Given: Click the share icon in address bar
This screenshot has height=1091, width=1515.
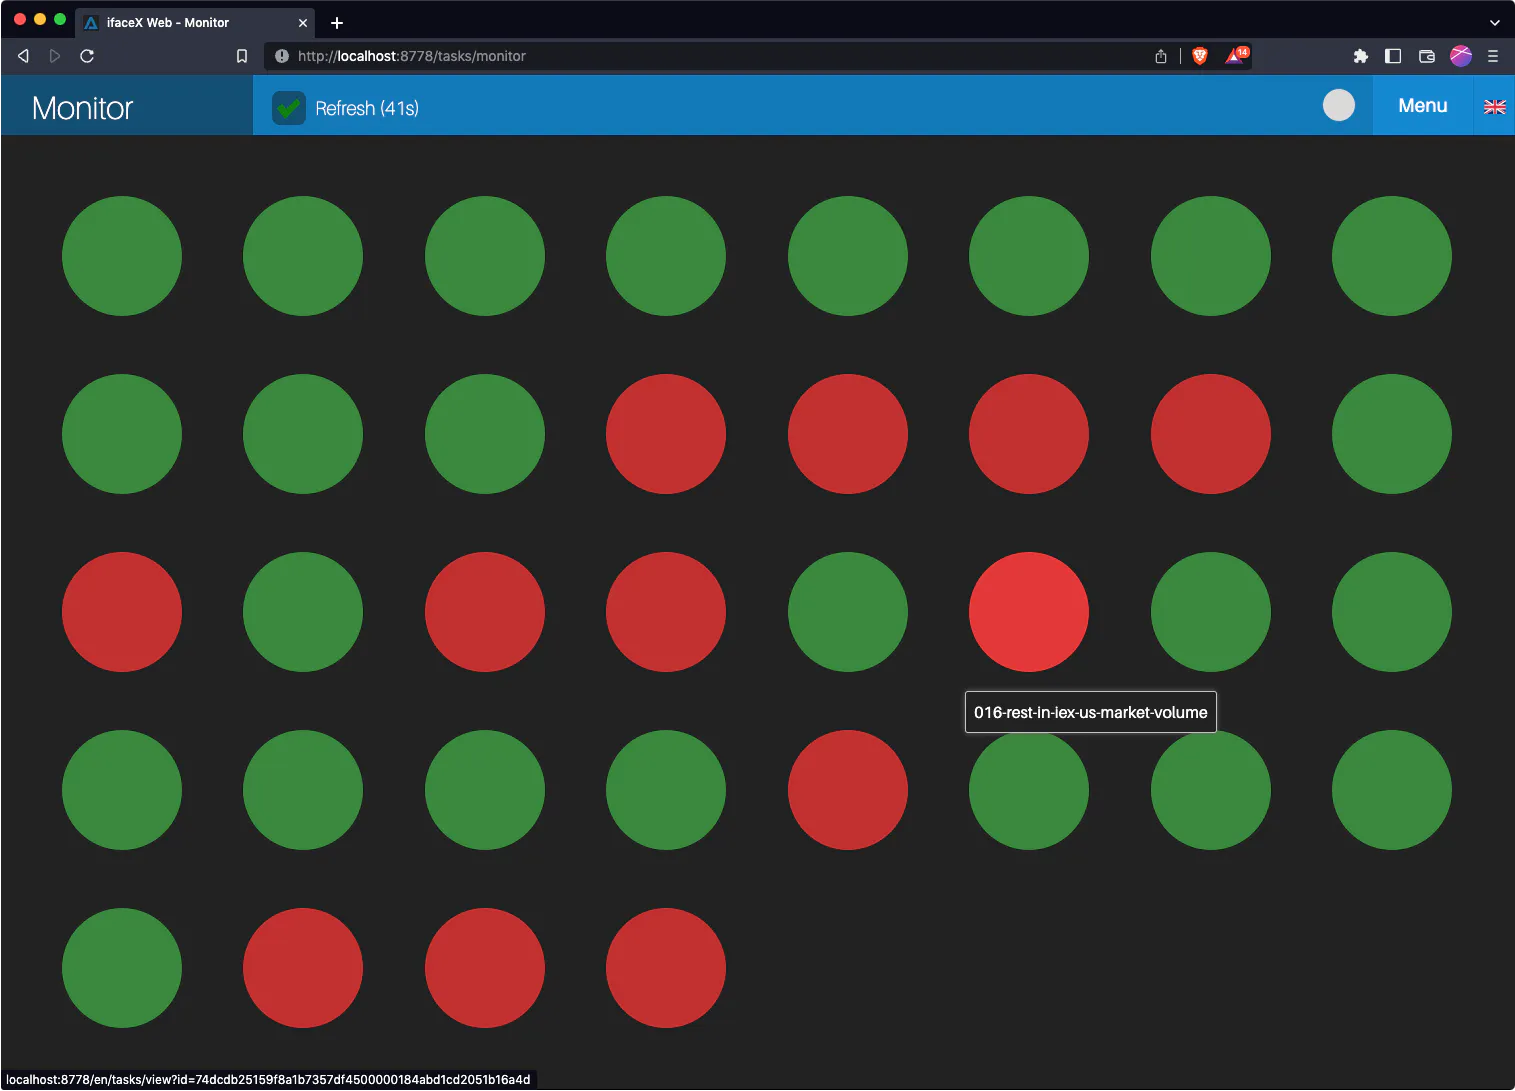Looking at the screenshot, I should point(1161,56).
